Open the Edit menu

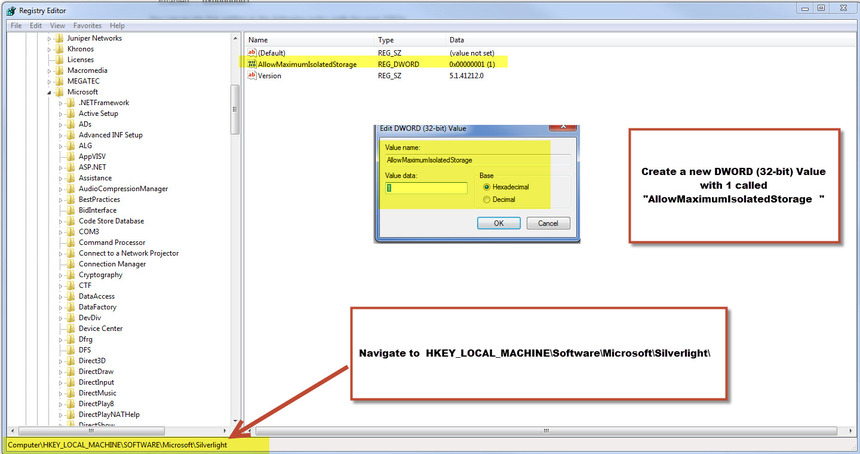click(36, 25)
